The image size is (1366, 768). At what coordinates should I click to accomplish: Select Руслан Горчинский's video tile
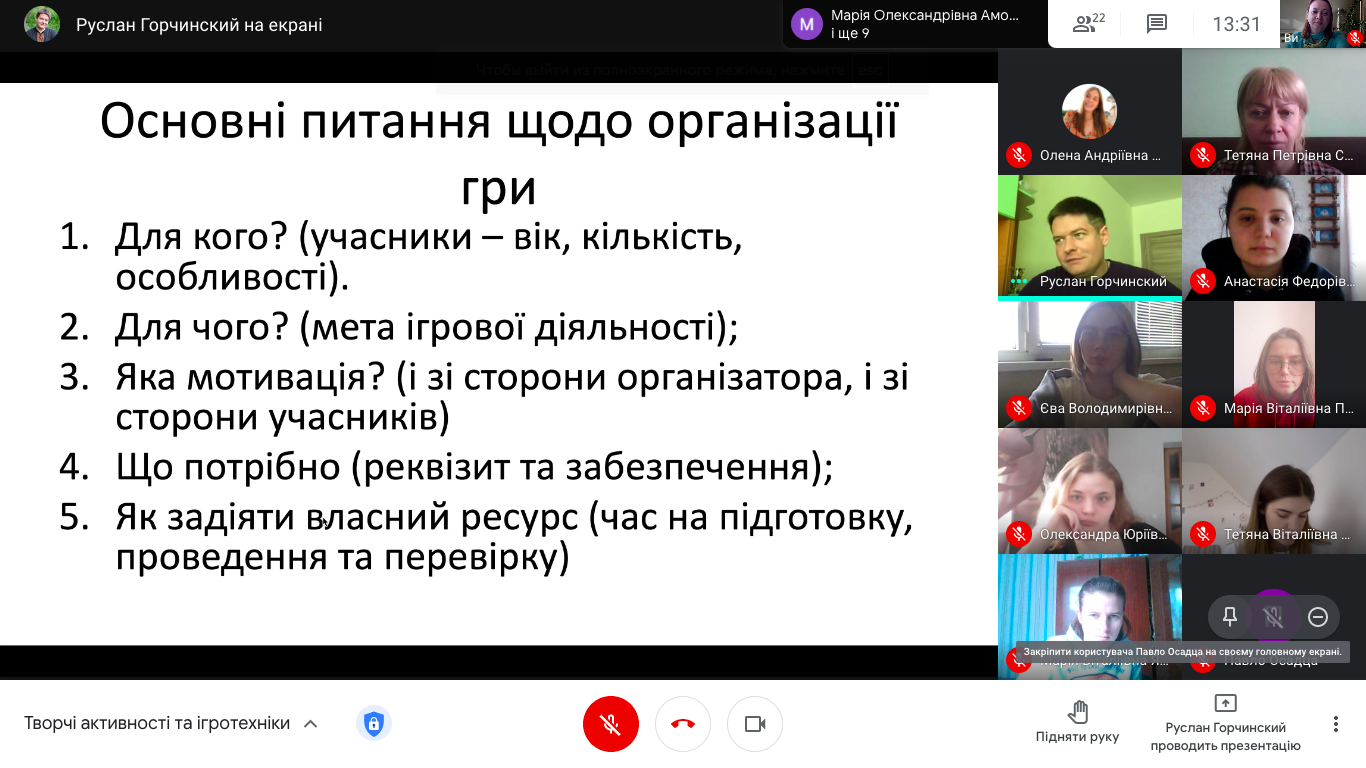[1089, 237]
